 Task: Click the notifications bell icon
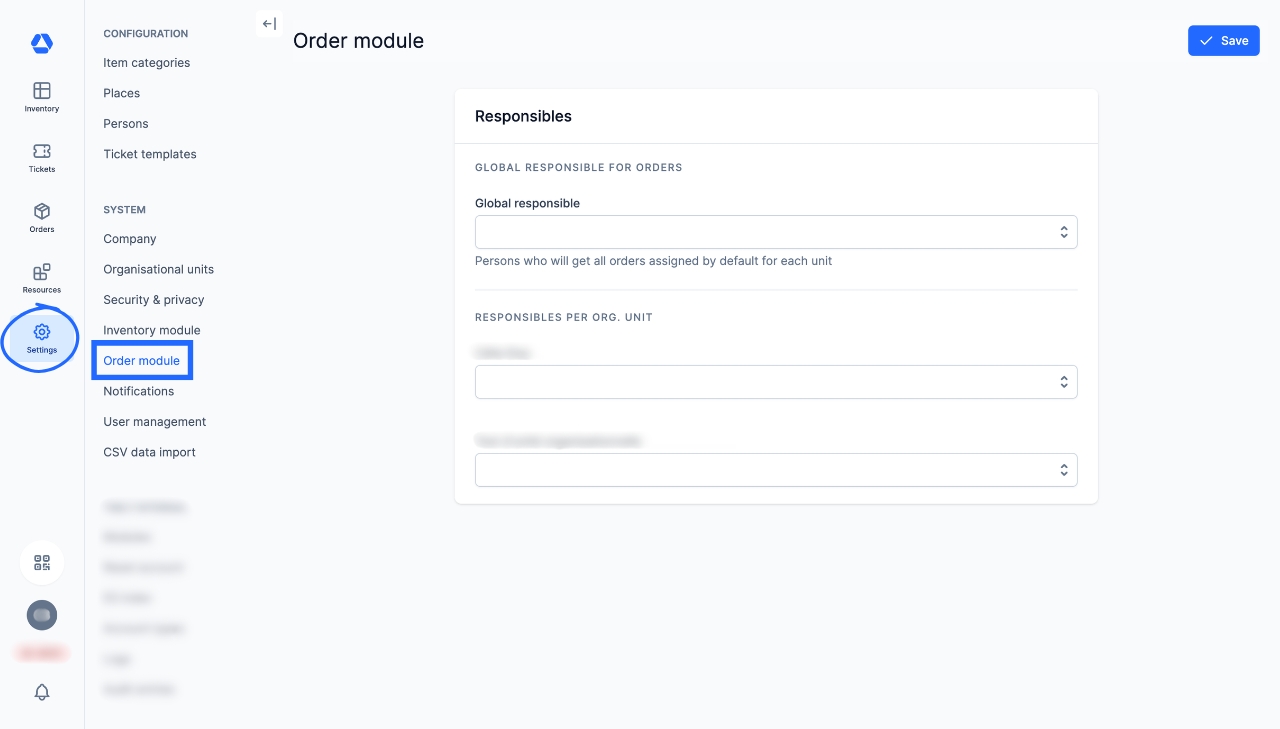(42, 692)
